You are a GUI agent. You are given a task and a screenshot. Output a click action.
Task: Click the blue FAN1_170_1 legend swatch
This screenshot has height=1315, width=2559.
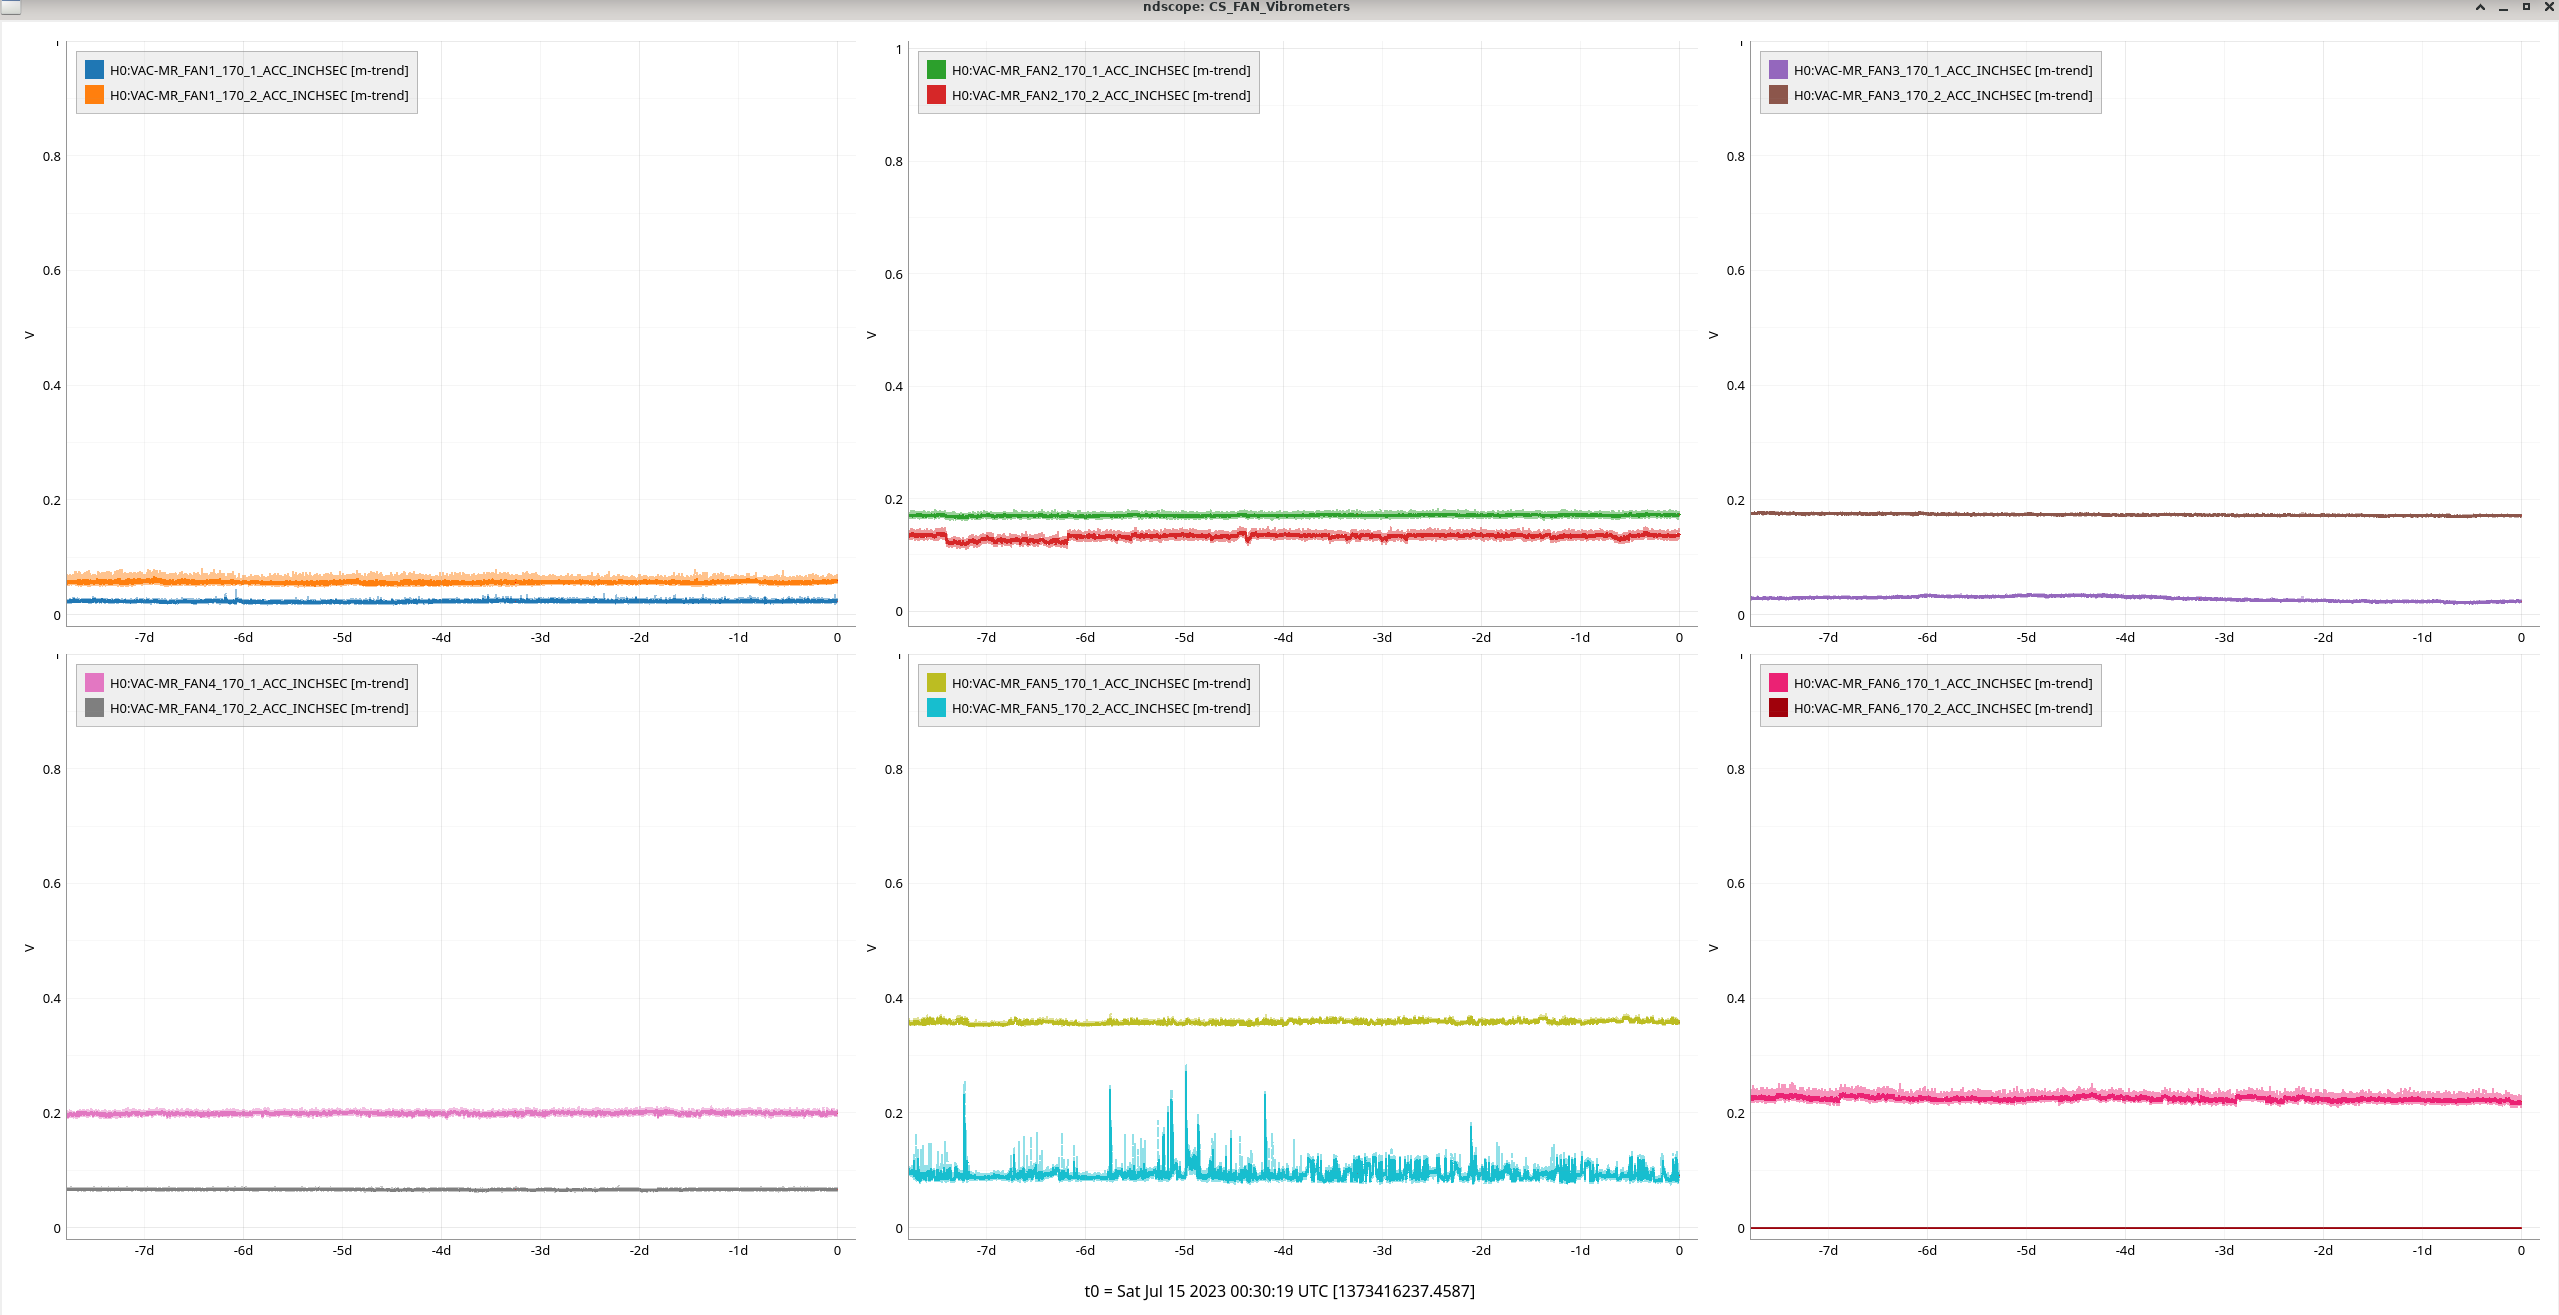pyautogui.click(x=94, y=70)
